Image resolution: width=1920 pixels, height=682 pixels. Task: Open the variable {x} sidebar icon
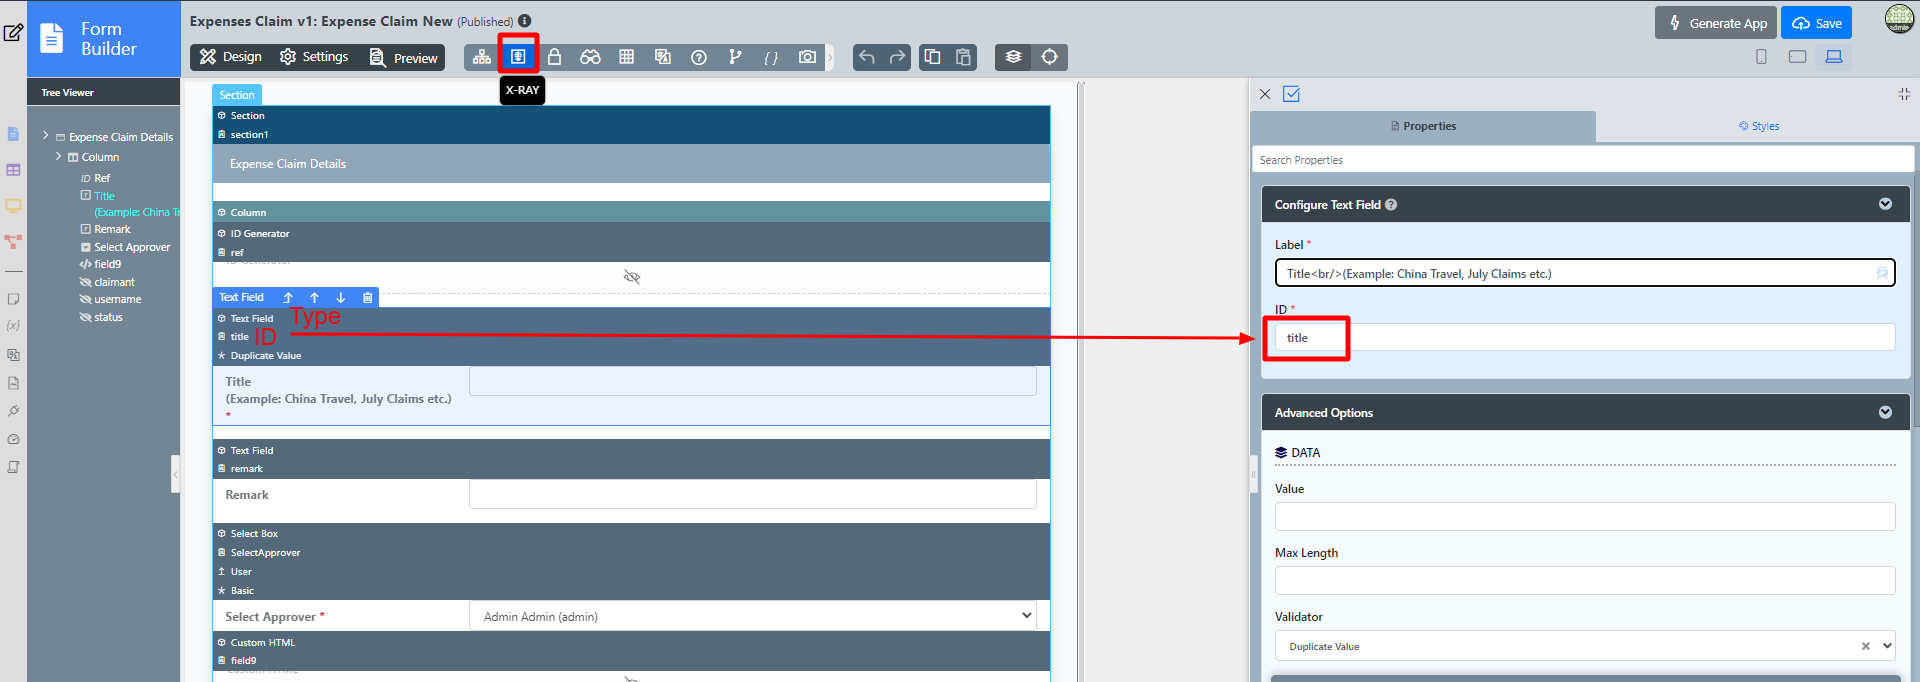tap(13, 326)
